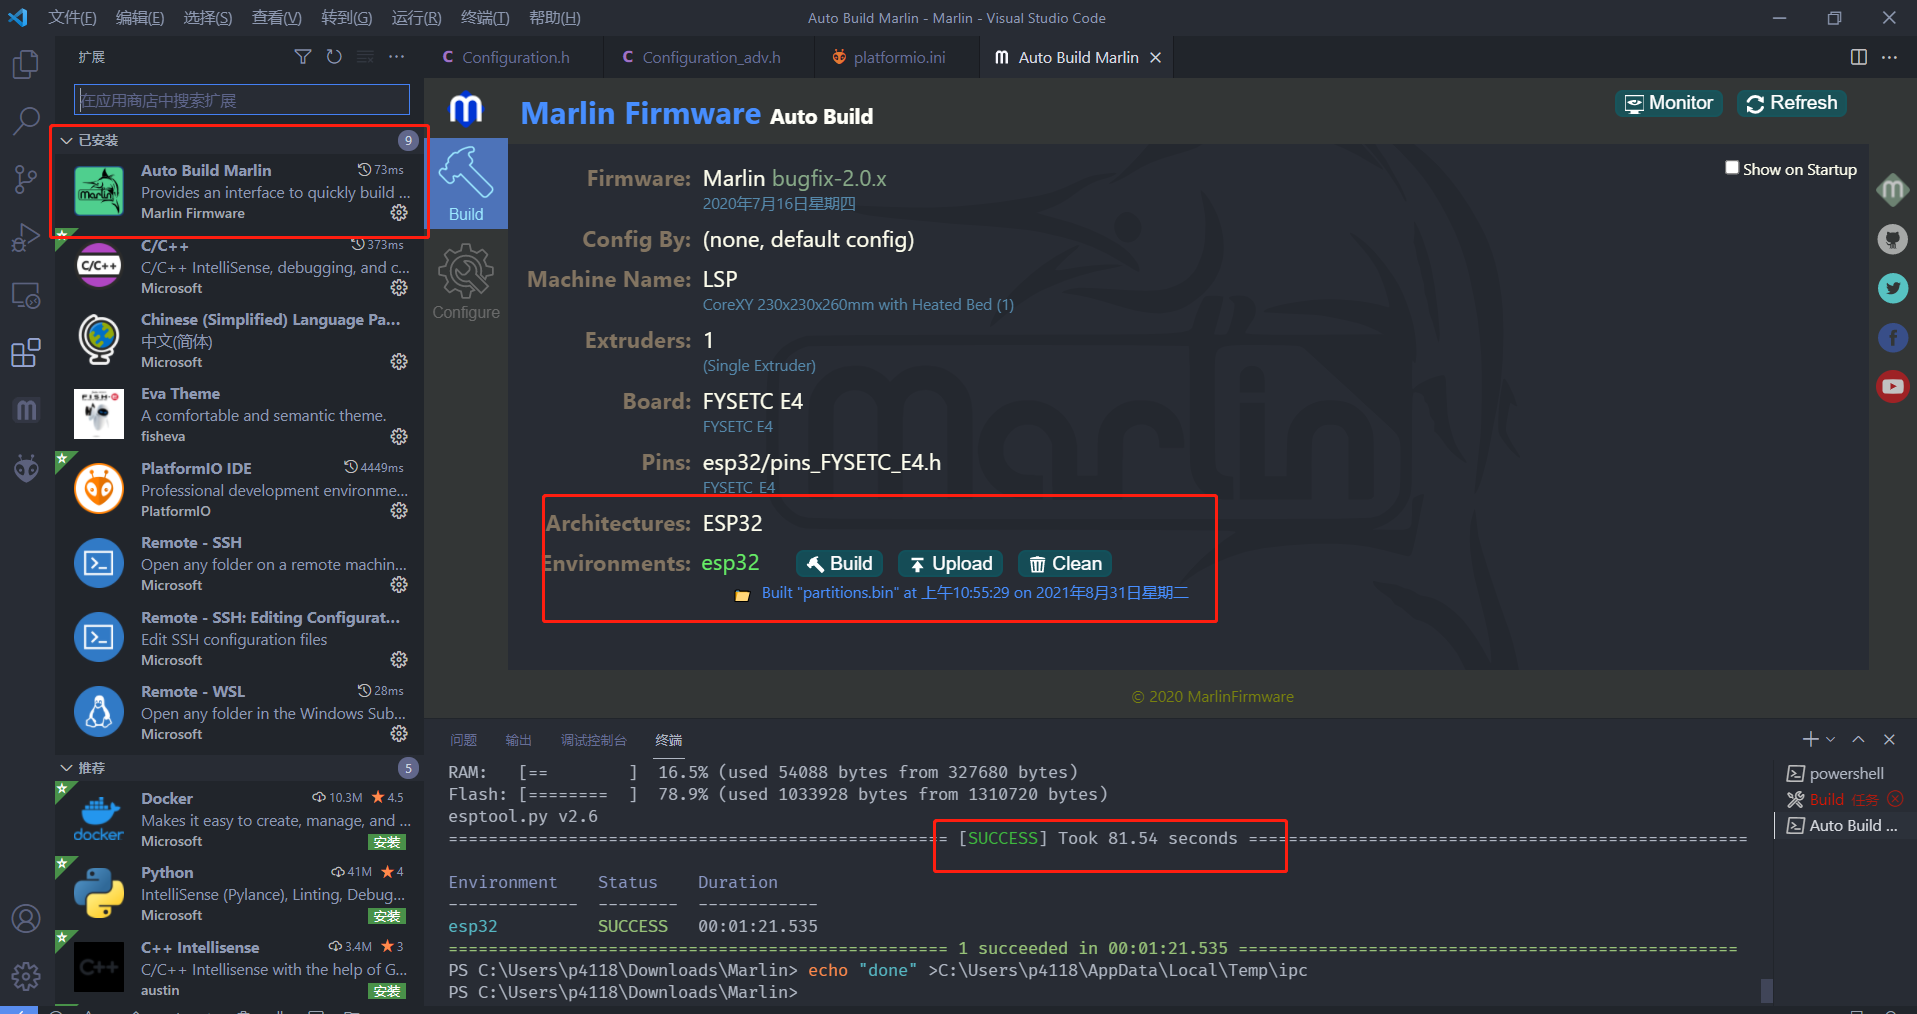Open gear settings for Eva Theme extension

[x=399, y=436]
